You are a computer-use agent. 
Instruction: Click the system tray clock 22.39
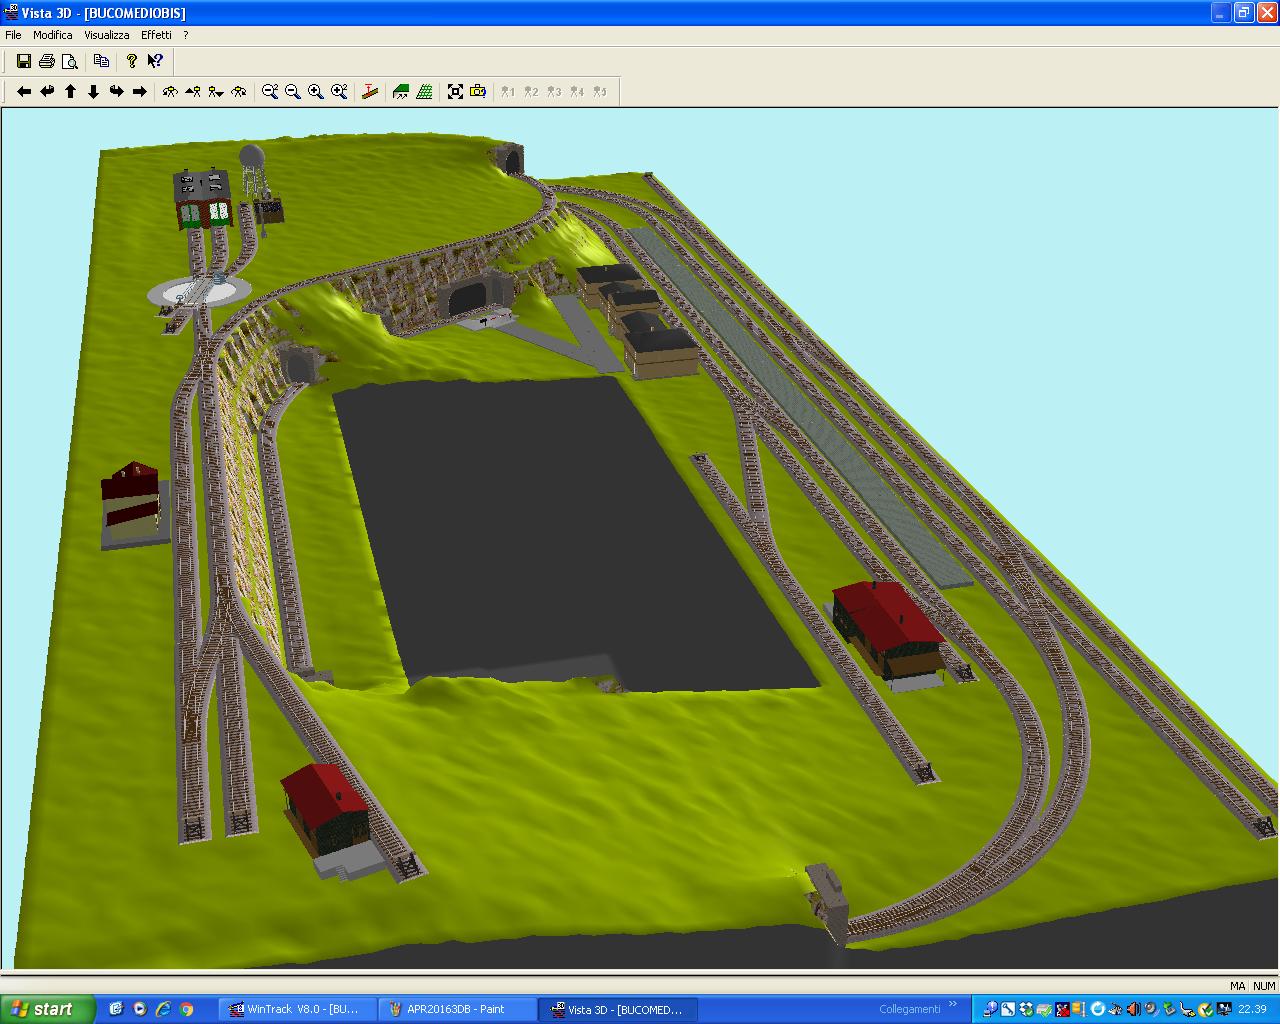1252,1009
